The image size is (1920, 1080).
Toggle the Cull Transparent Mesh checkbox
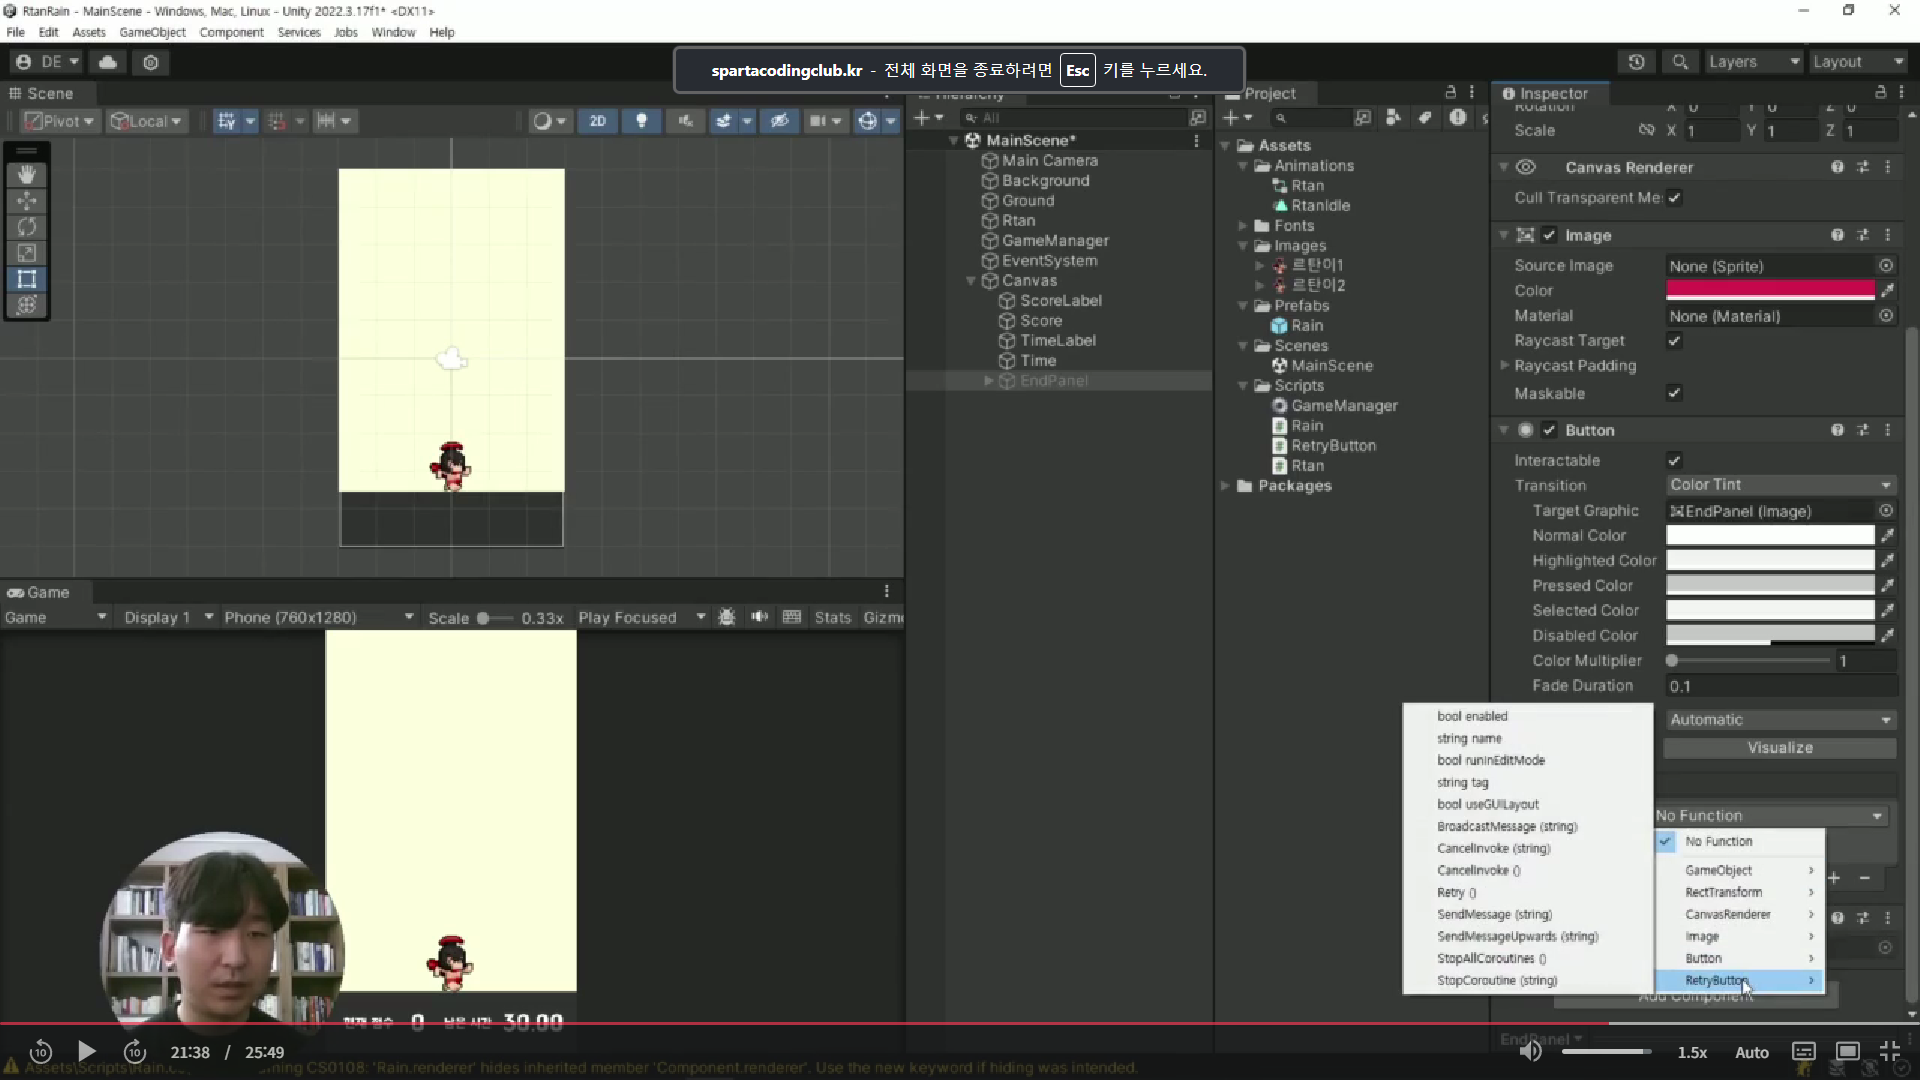click(x=1674, y=198)
